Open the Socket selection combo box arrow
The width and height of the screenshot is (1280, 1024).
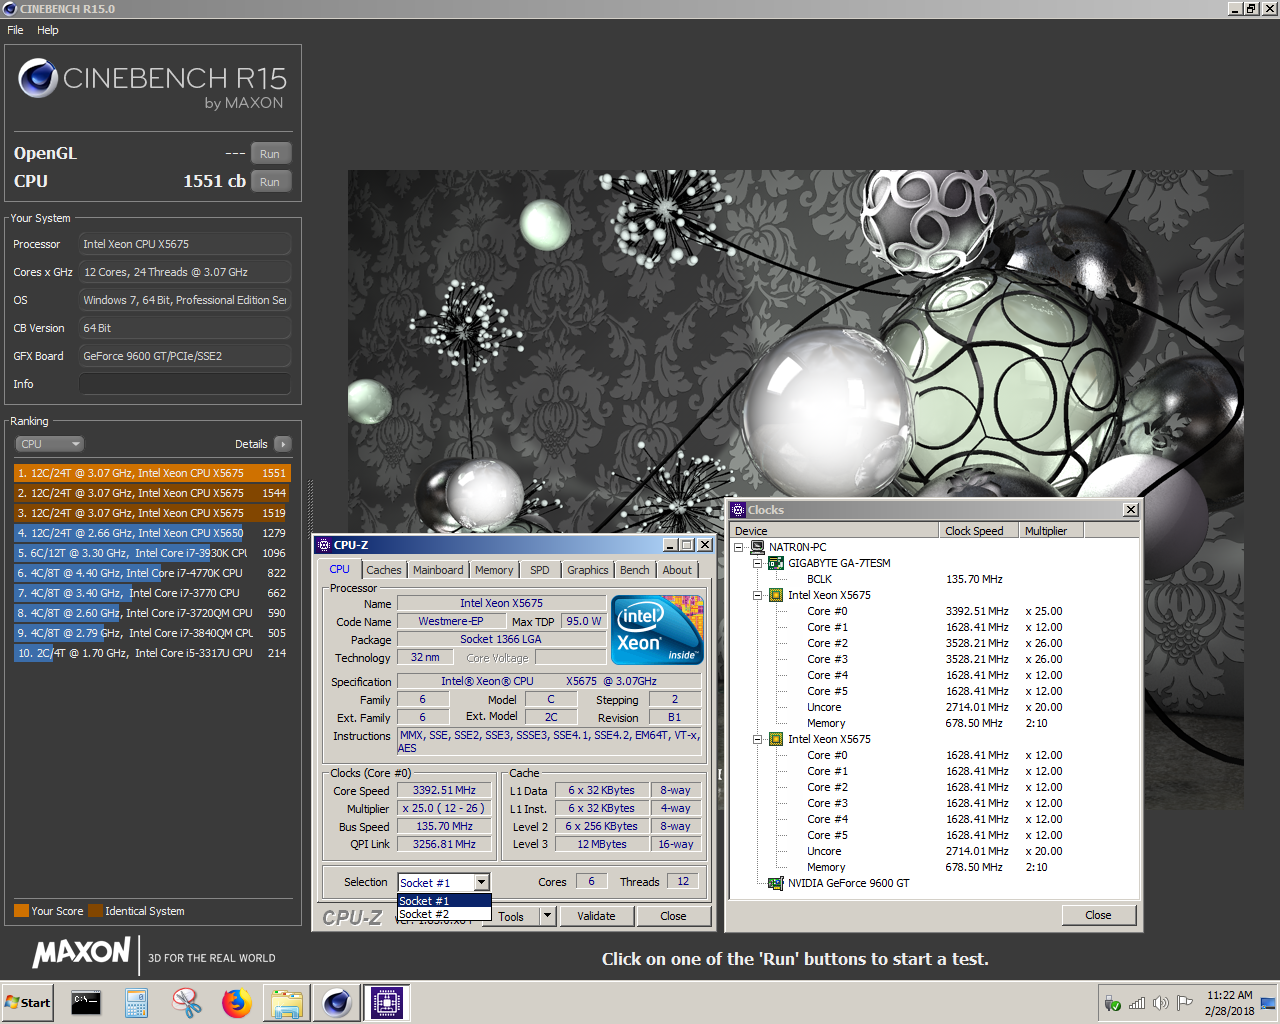[x=481, y=883]
